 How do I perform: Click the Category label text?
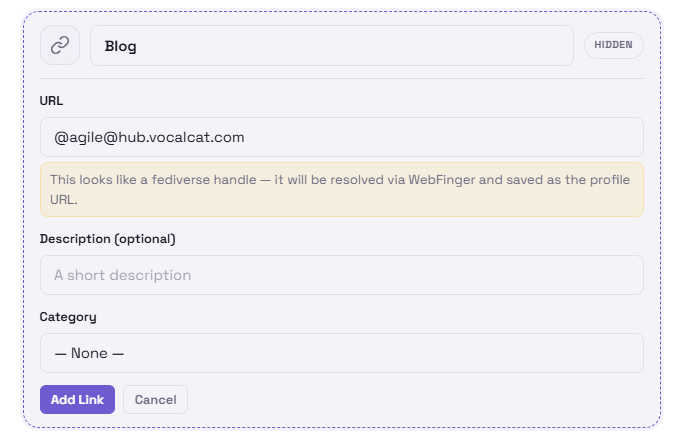pos(68,317)
